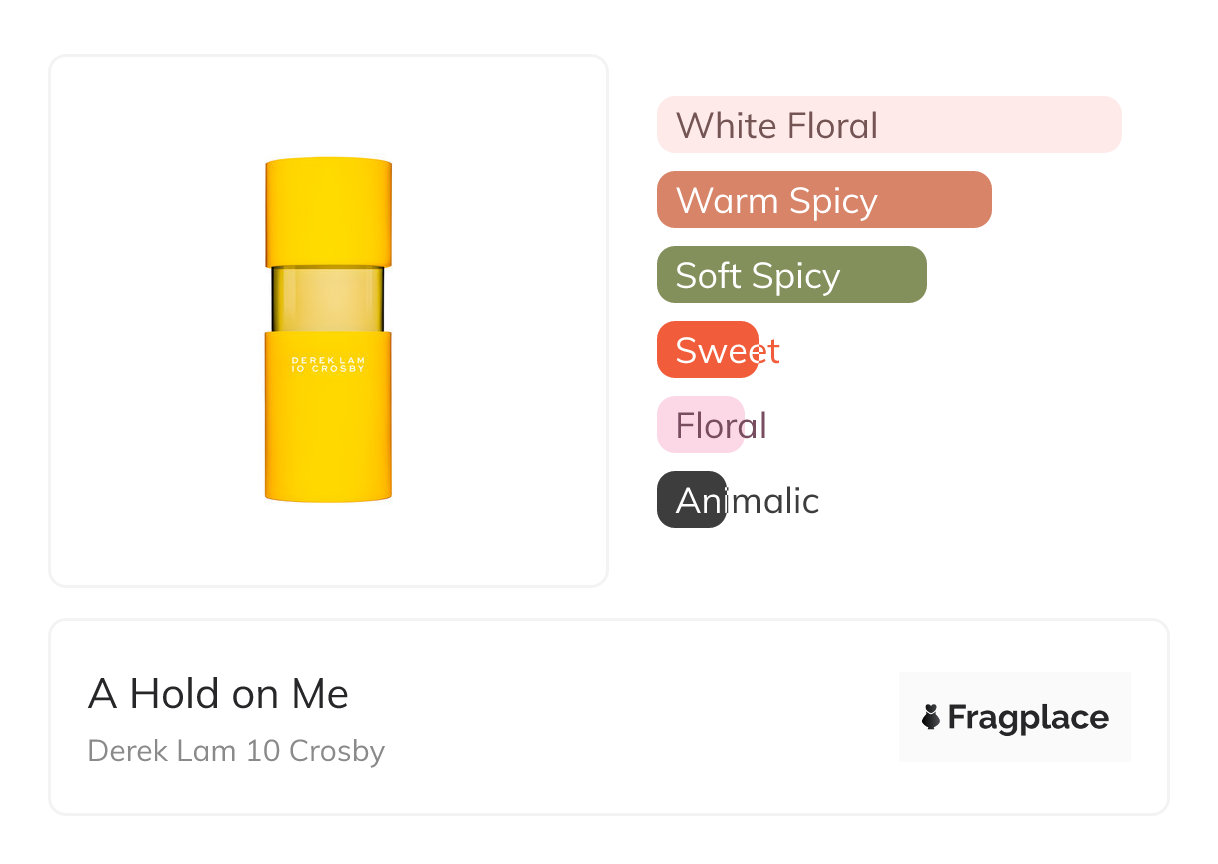This screenshot has width=1218, height=864.
Task: Click the 'Floral' word in the White Floral bar
Action: [x=832, y=126]
